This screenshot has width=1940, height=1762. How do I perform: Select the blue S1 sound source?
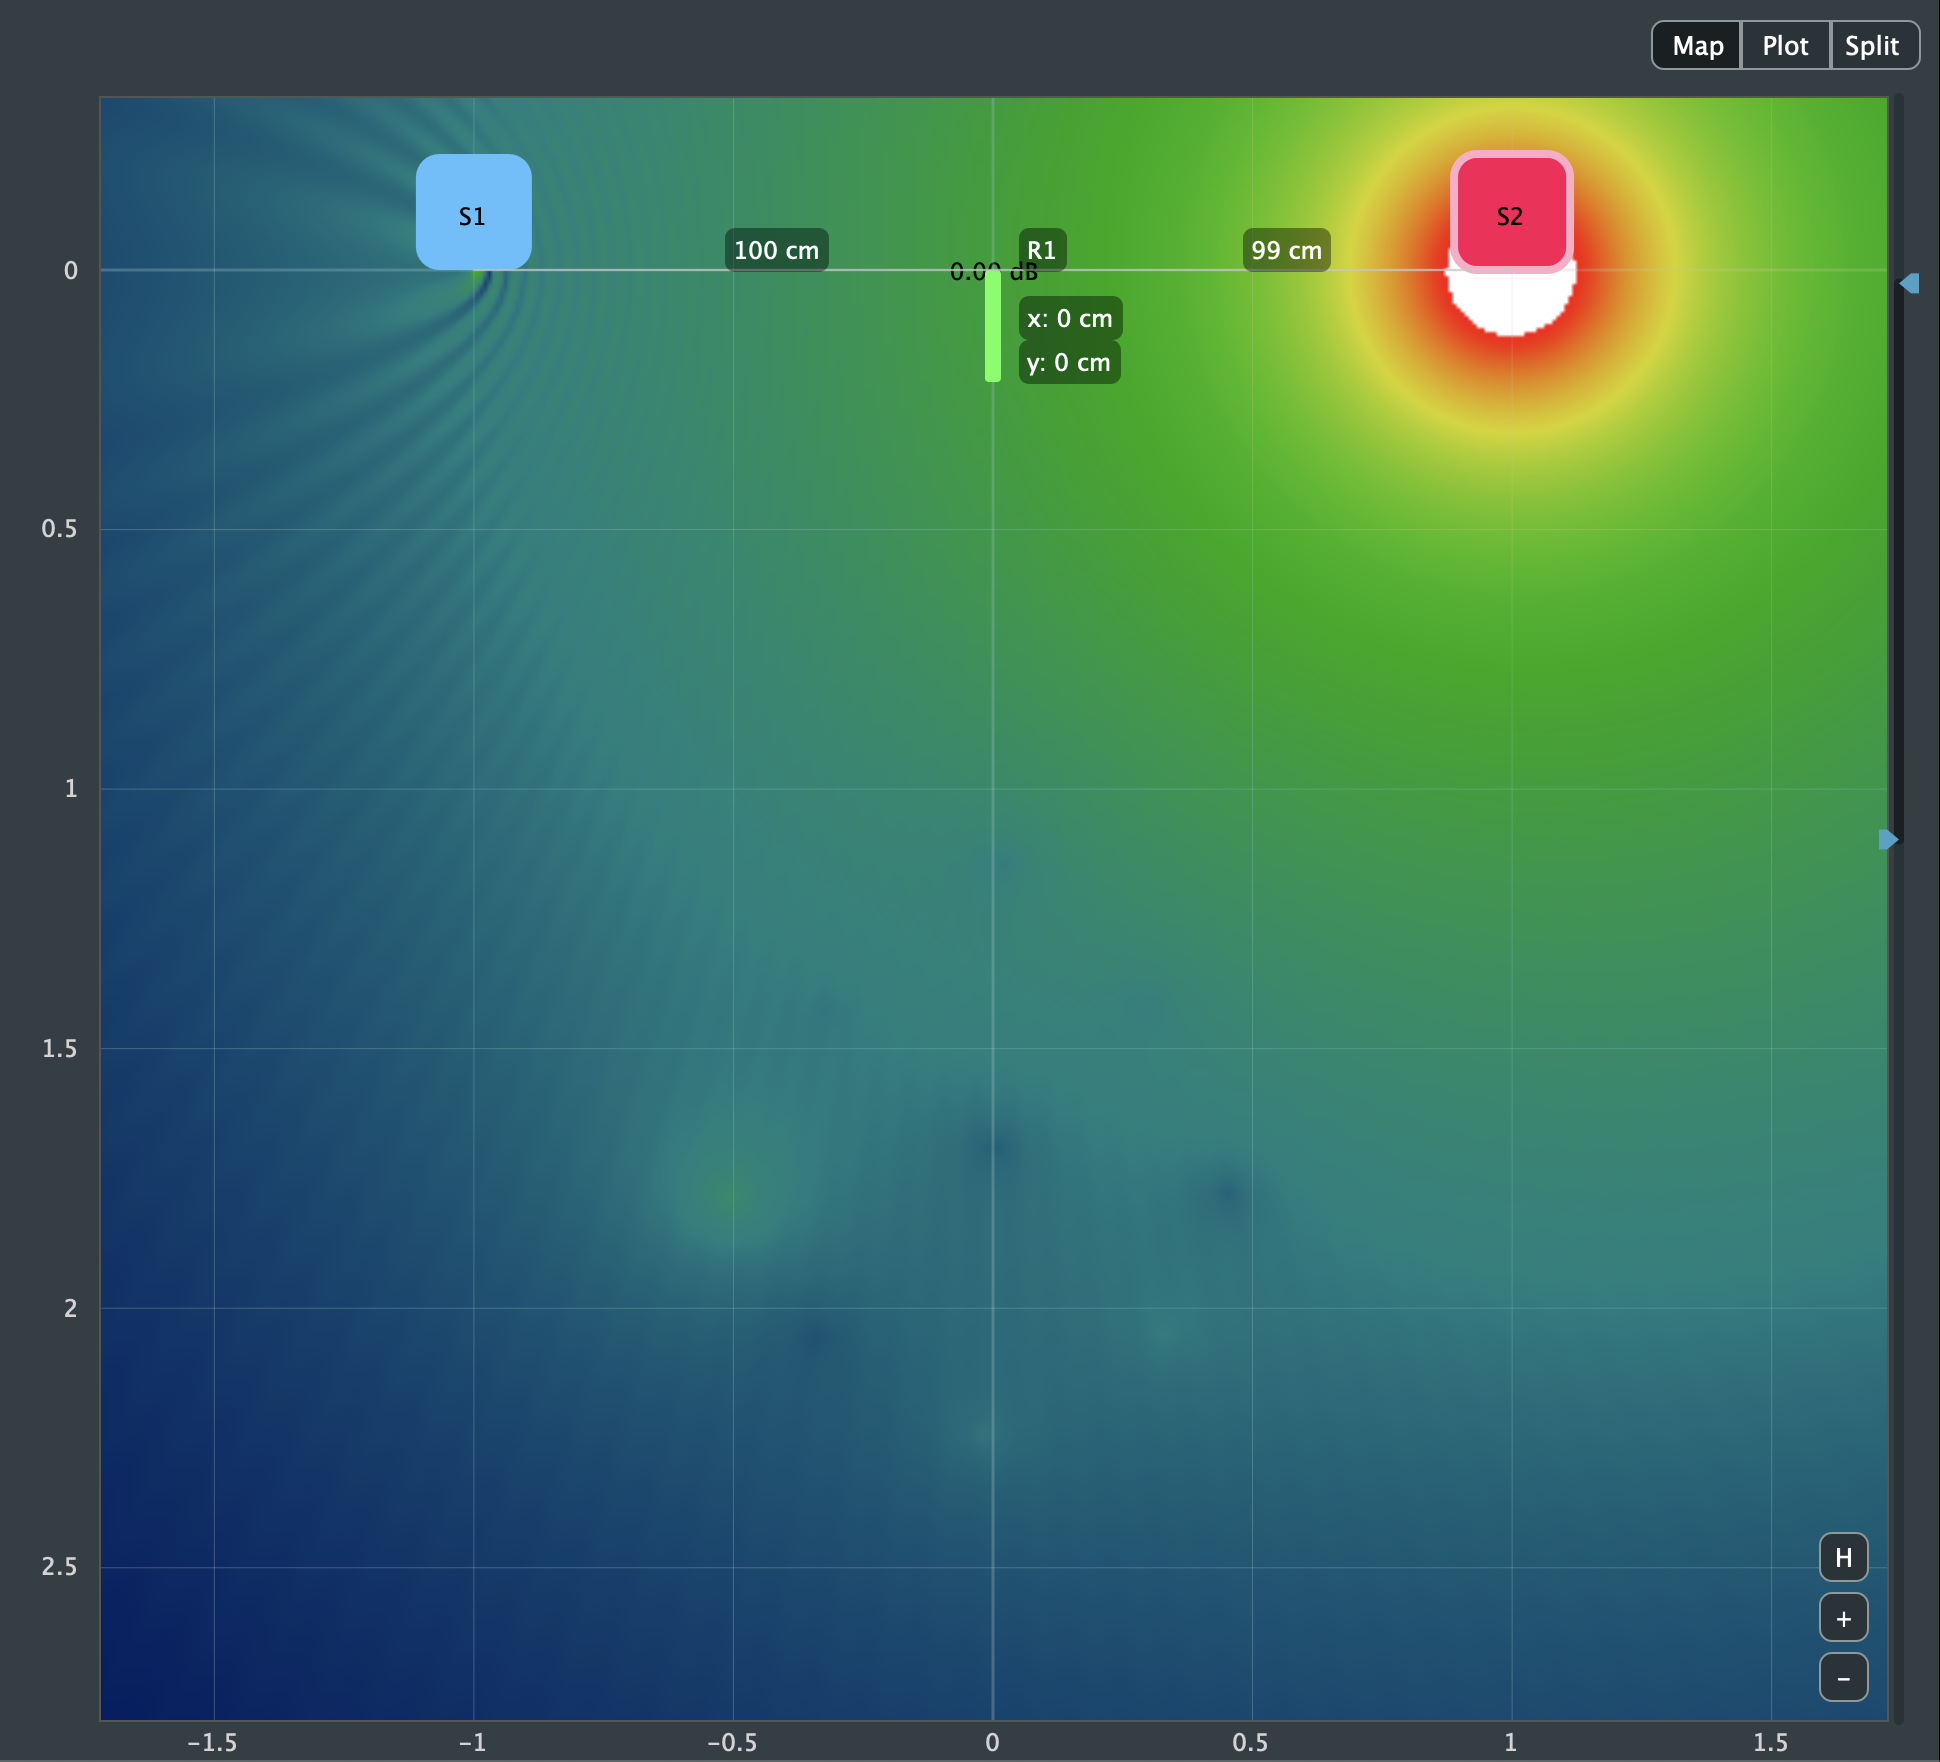pyautogui.click(x=473, y=212)
